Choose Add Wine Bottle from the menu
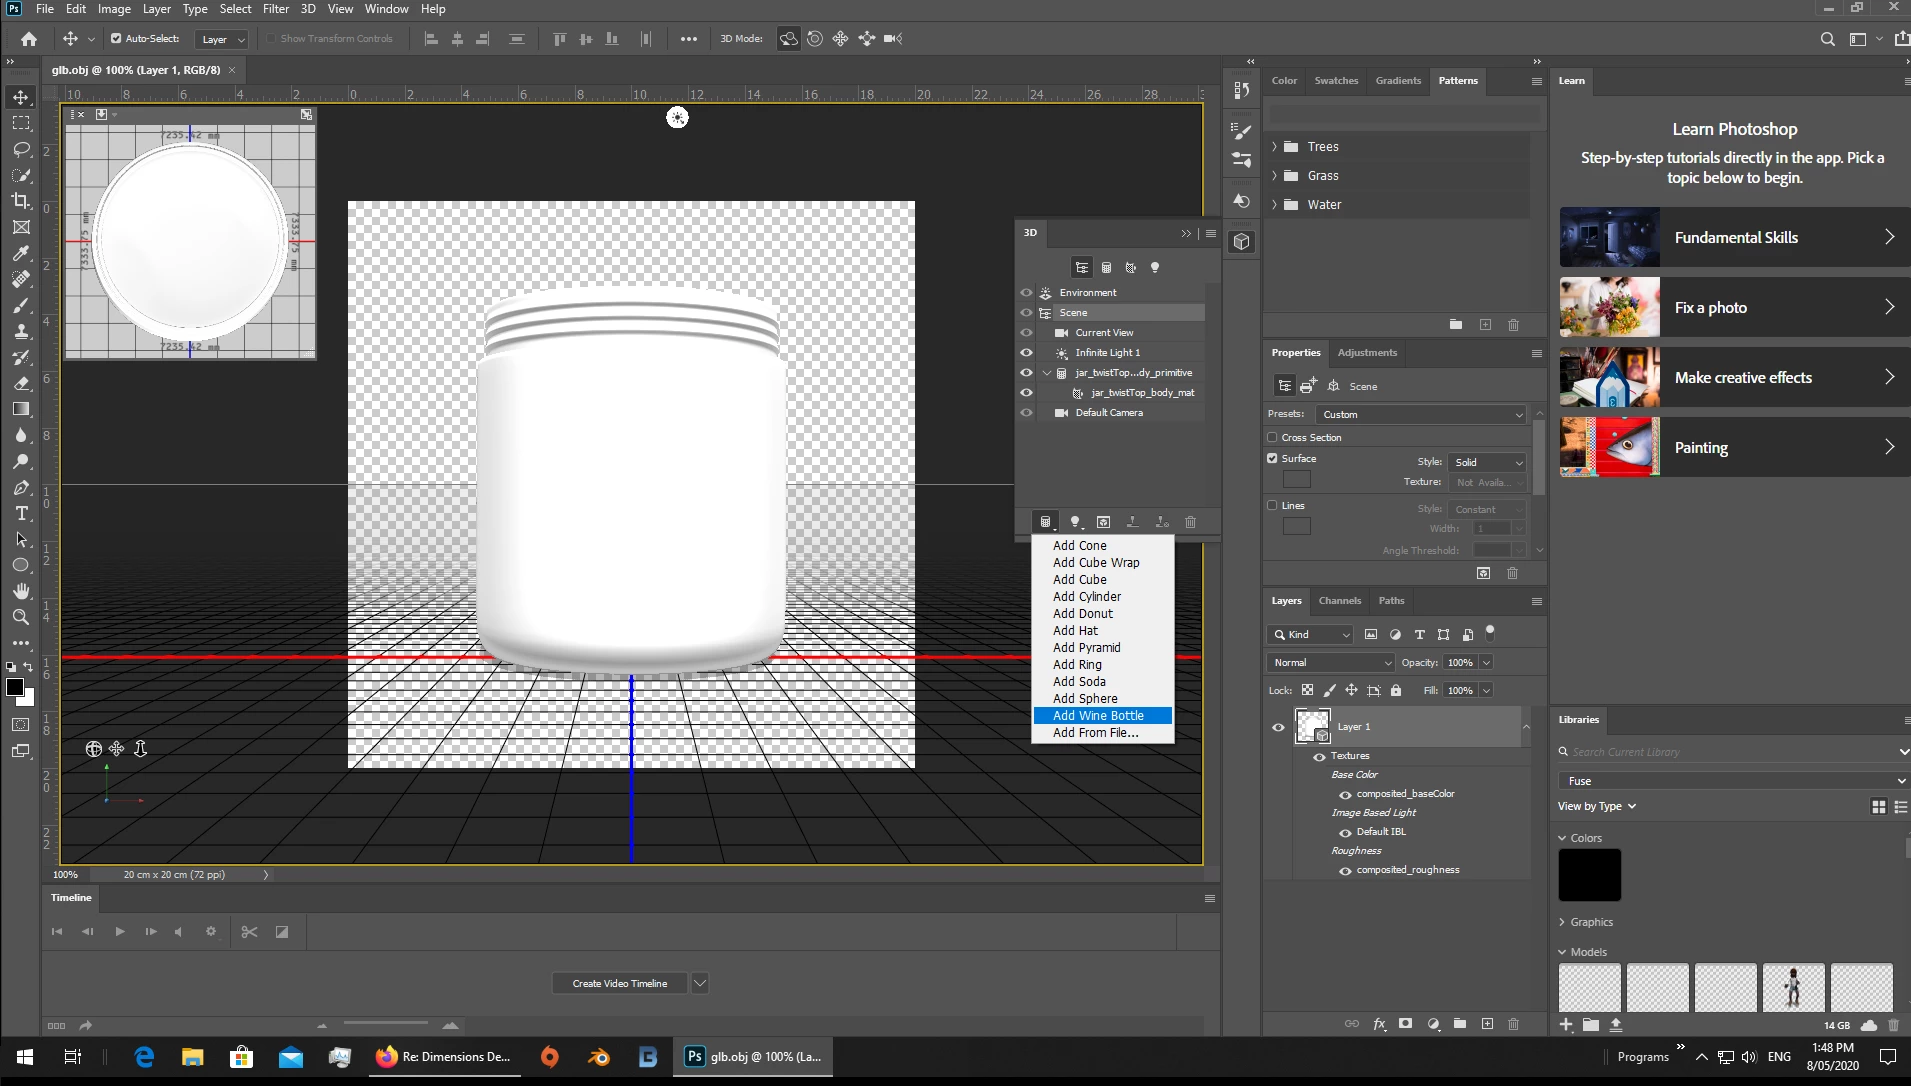Viewport: 1911px width, 1086px height. tap(1098, 716)
